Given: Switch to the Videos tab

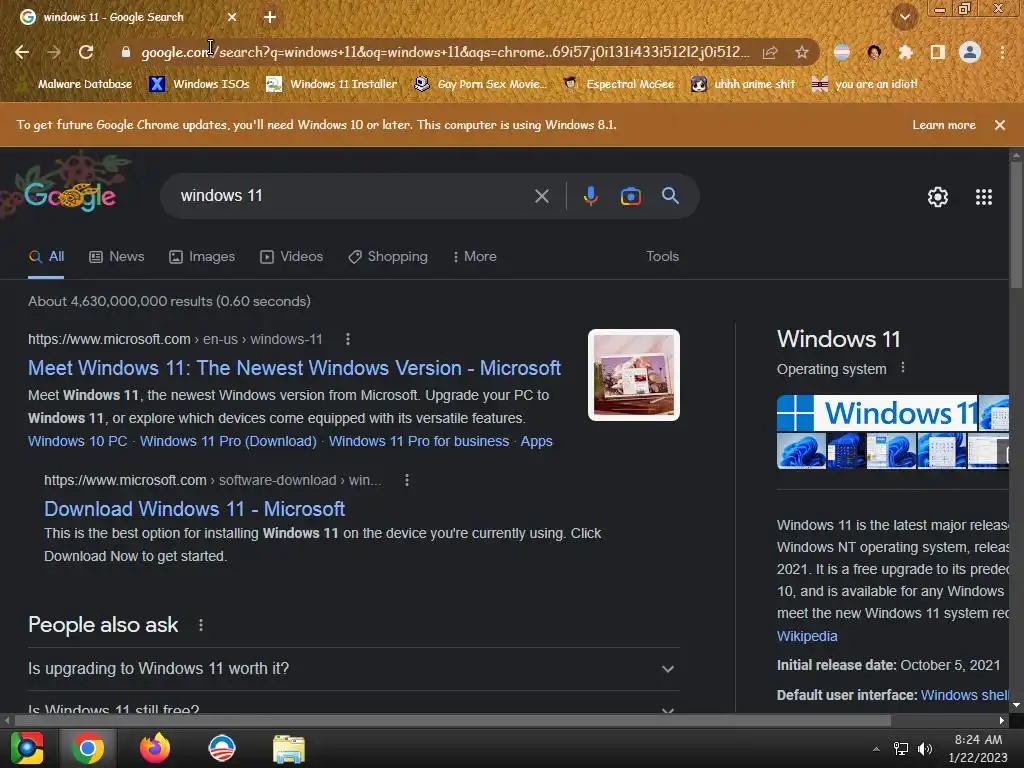Looking at the screenshot, I should (291, 257).
